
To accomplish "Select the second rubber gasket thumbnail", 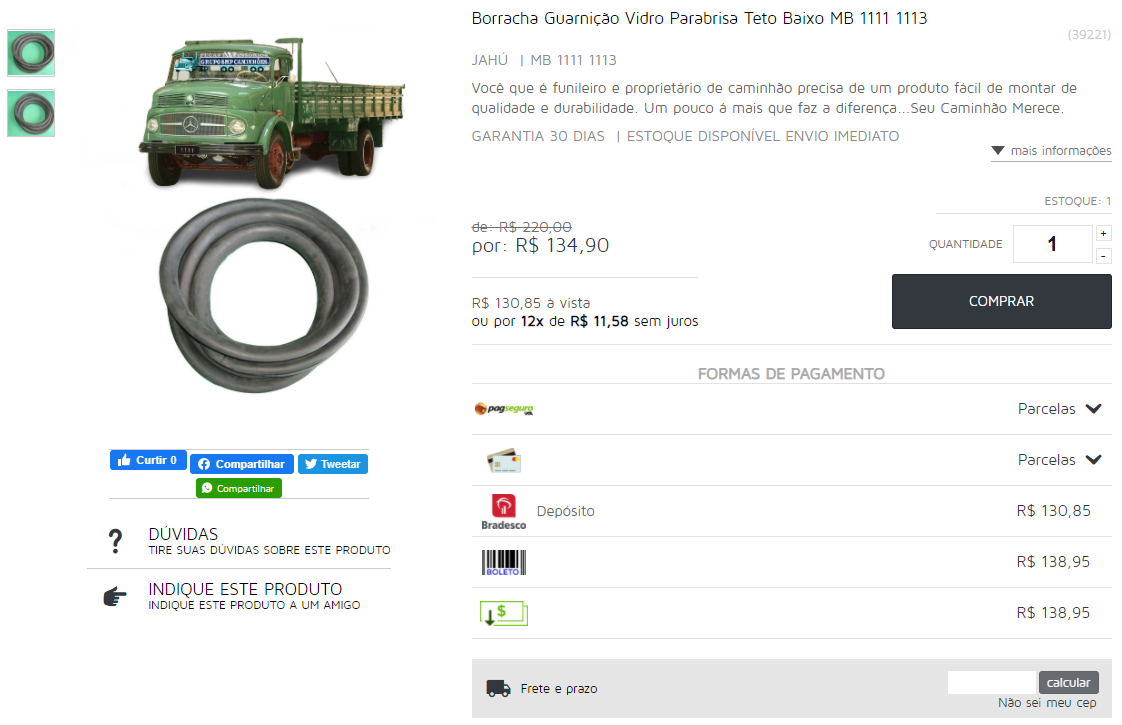I will (x=31, y=113).
